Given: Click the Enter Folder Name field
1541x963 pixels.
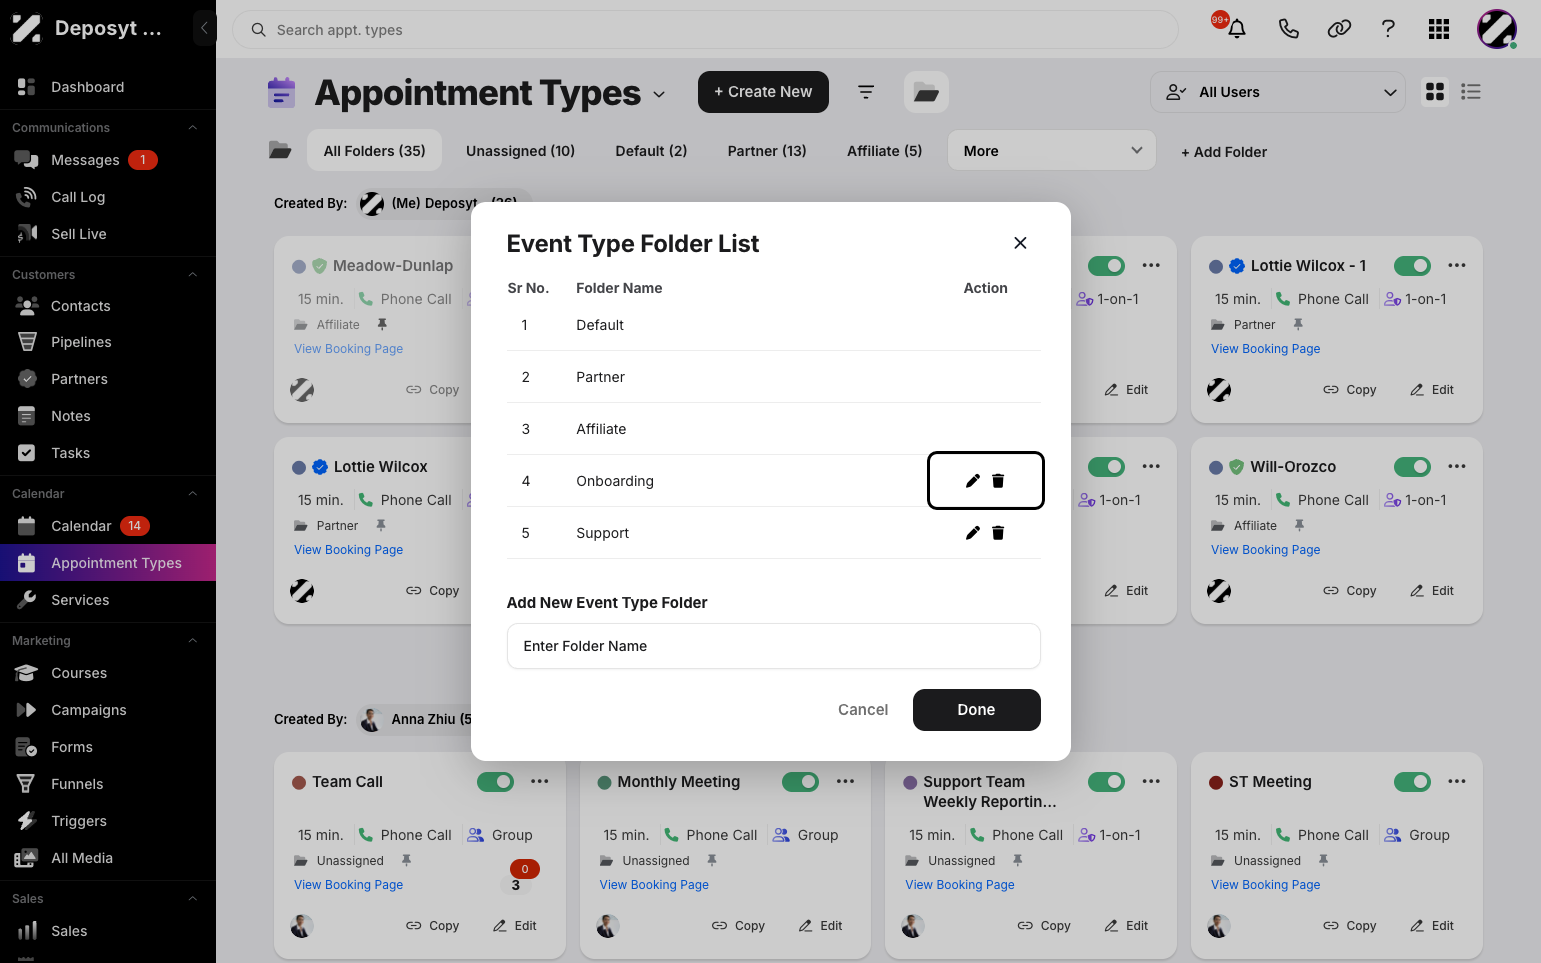Looking at the screenshot, I should (774, 646).
